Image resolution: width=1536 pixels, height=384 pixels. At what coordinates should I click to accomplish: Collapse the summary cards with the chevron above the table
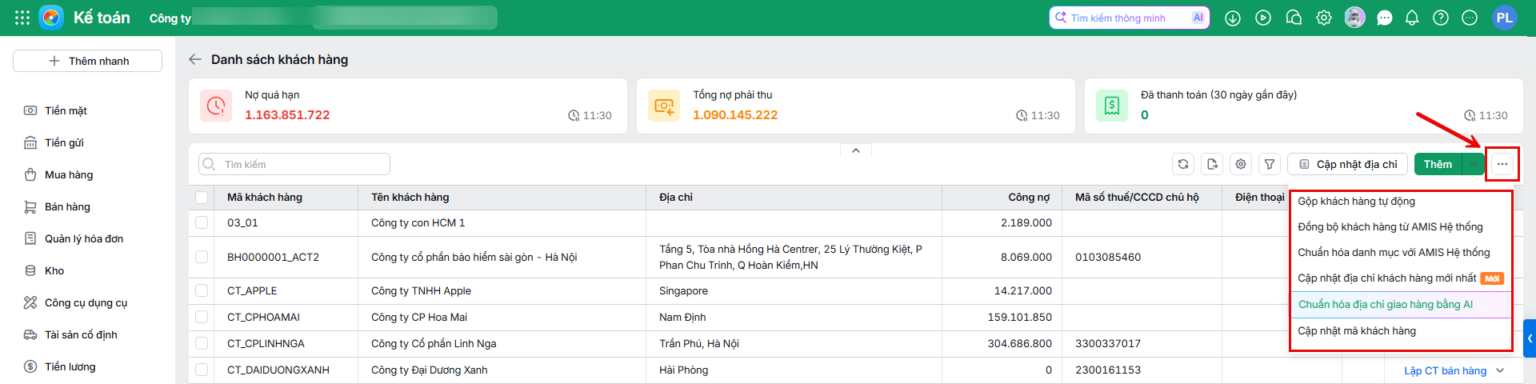click(x=855, y=151)
